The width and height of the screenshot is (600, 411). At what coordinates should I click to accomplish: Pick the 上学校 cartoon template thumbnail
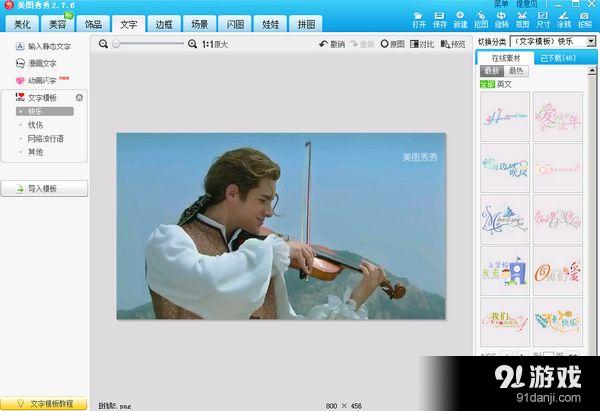coord(505,271)
